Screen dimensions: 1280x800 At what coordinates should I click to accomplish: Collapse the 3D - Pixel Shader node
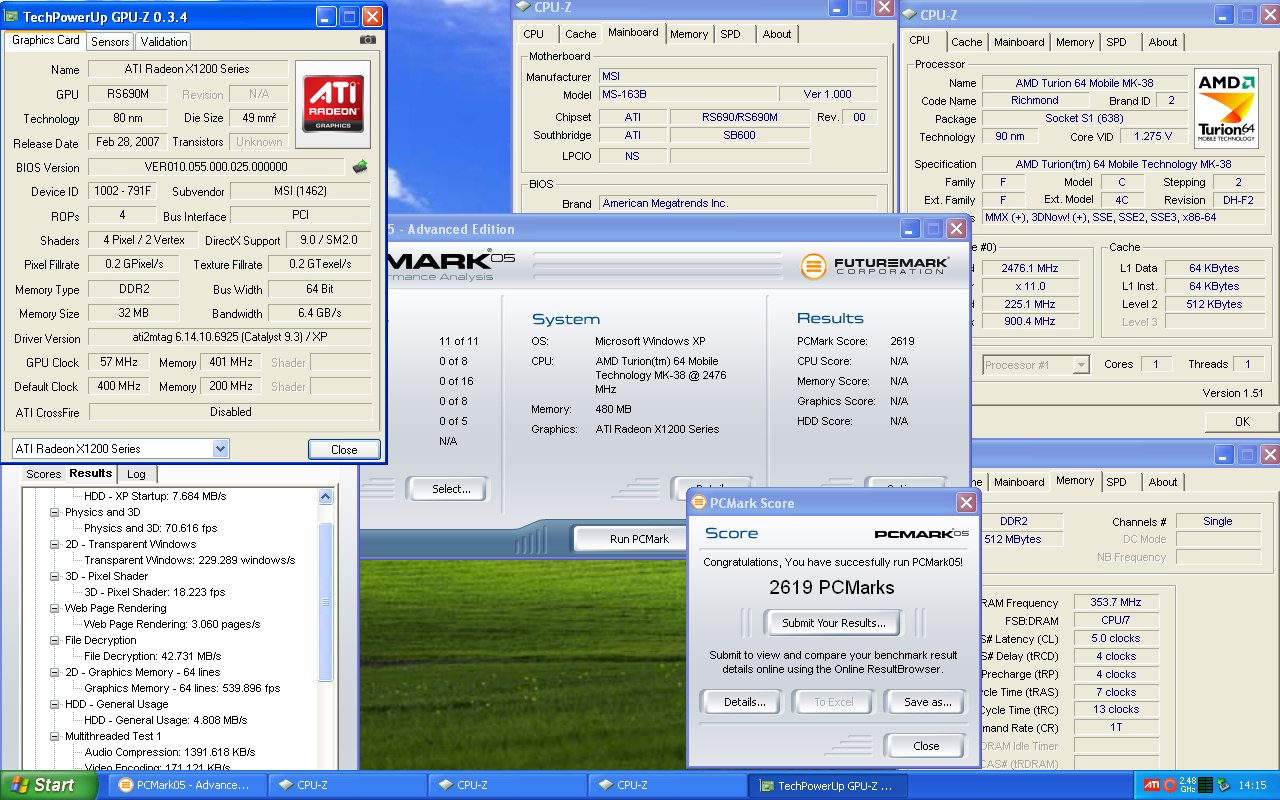(x=55, y=576)
